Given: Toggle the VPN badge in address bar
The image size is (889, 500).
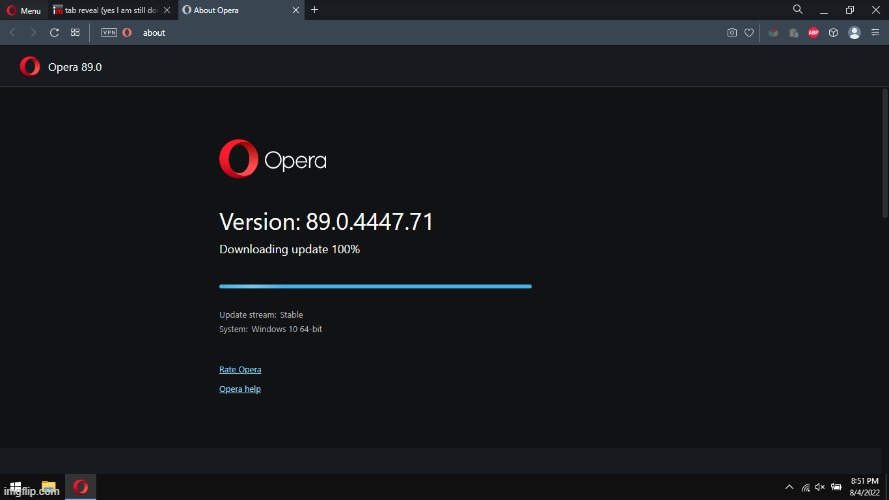Looking at the screenshot, I should [109, 33].
